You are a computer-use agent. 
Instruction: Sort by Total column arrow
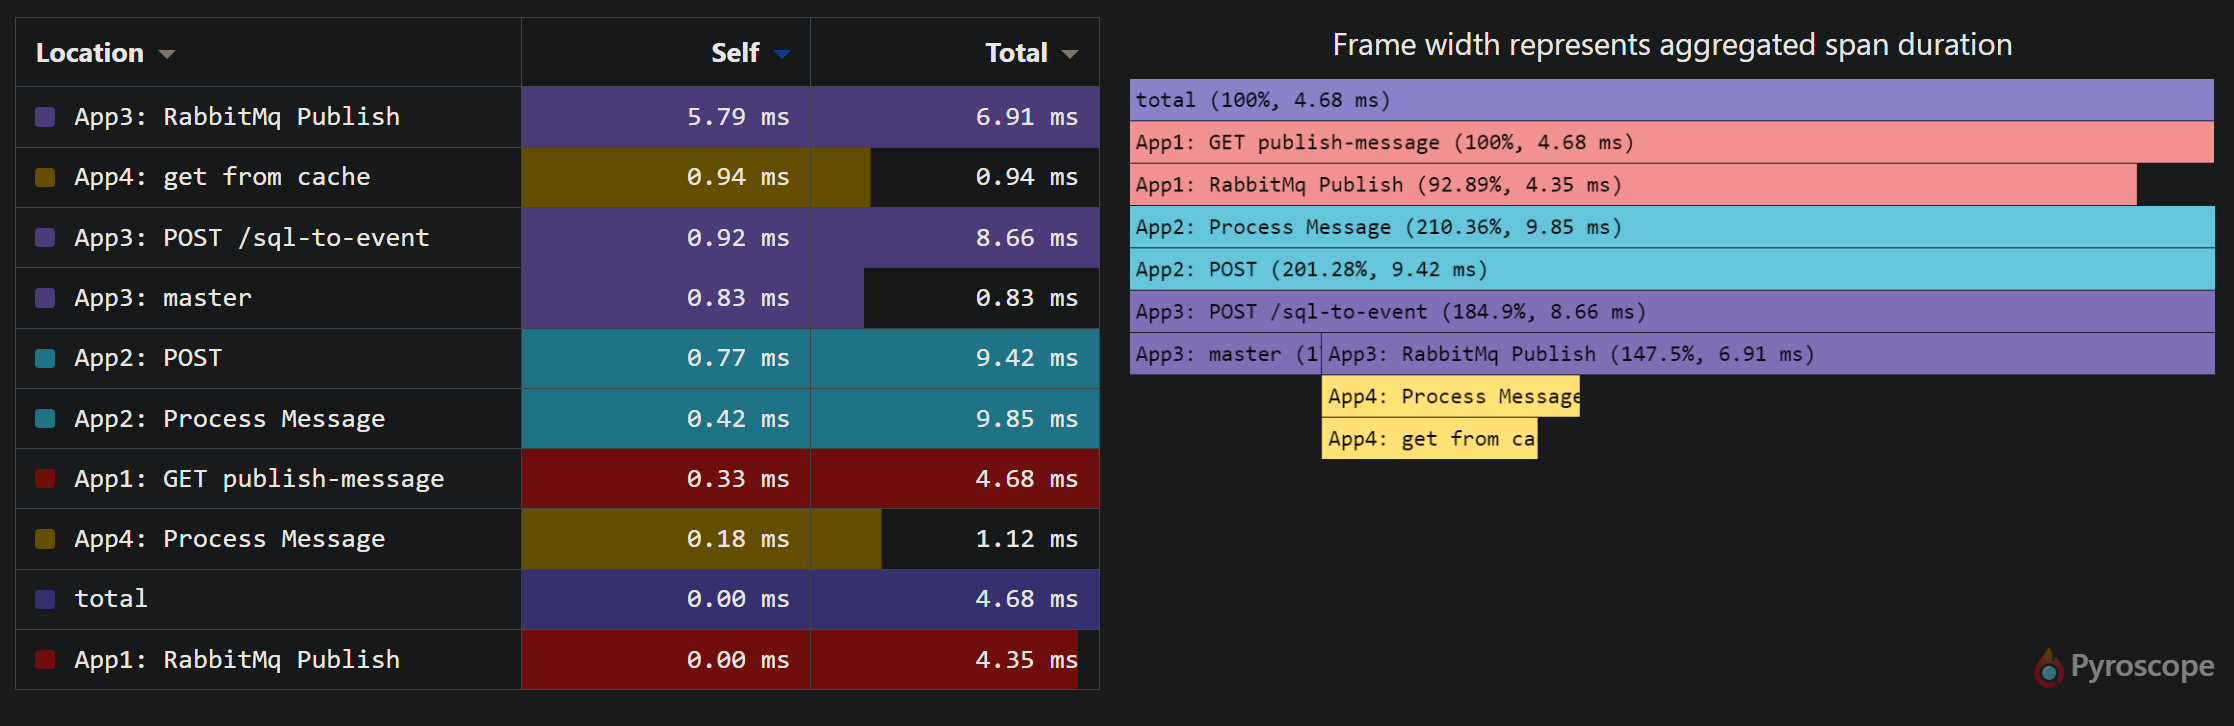[x=1070, y=54]
